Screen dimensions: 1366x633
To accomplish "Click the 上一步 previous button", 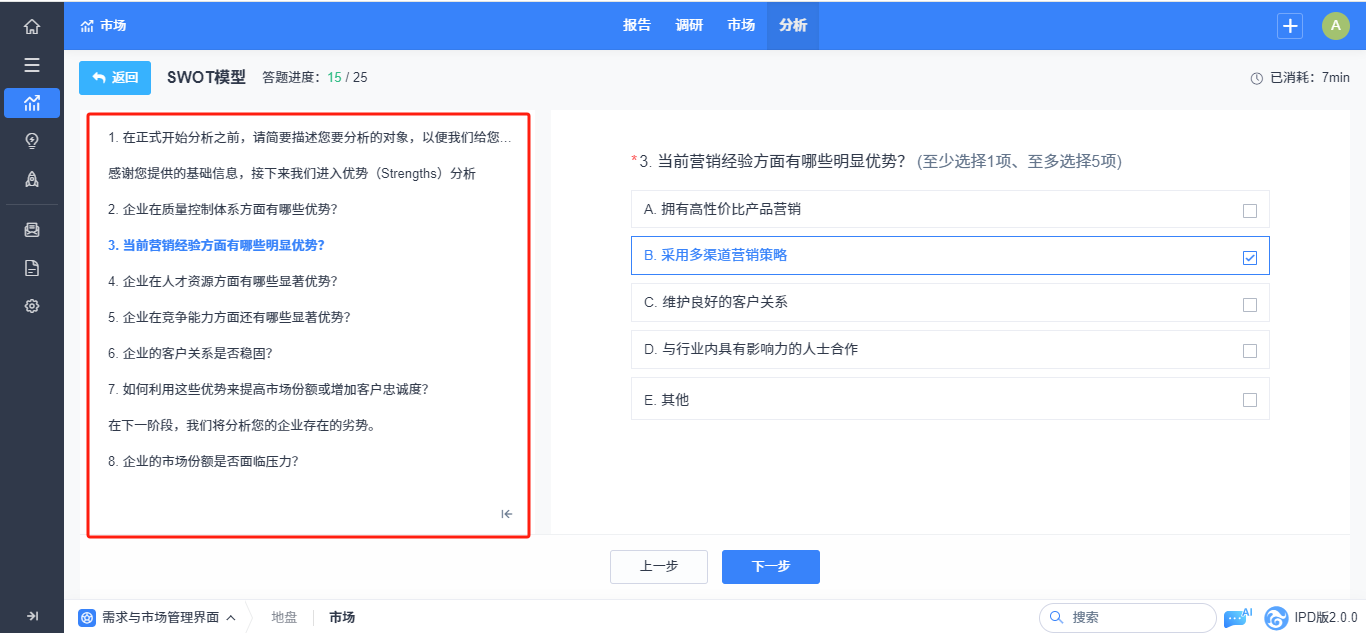I will point(659,567).
